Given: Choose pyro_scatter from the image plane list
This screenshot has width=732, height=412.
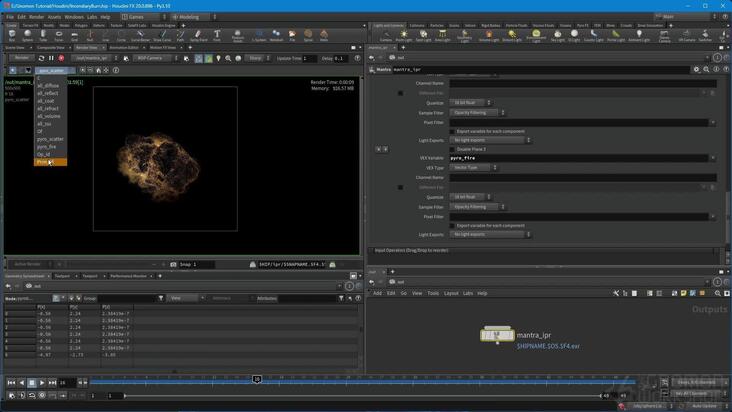Looking at the screenshot, I should 50,139.
